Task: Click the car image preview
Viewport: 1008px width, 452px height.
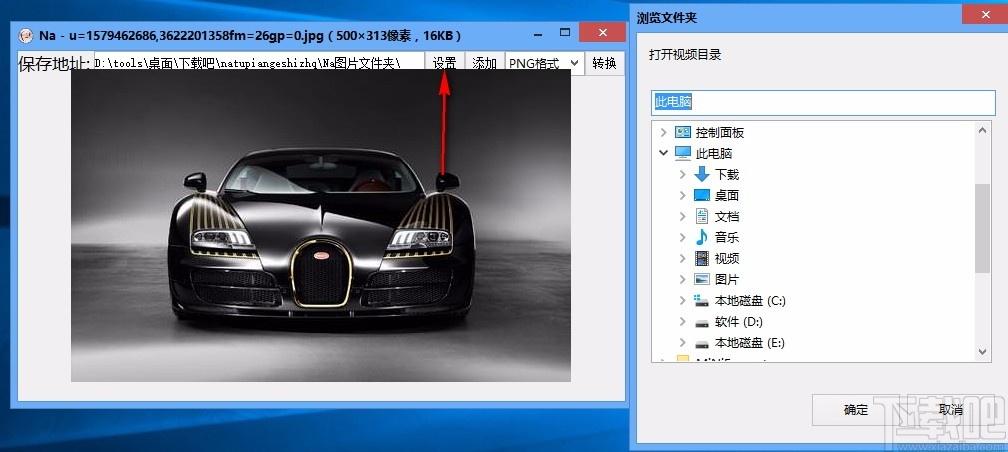Action: tap(321, 225)
